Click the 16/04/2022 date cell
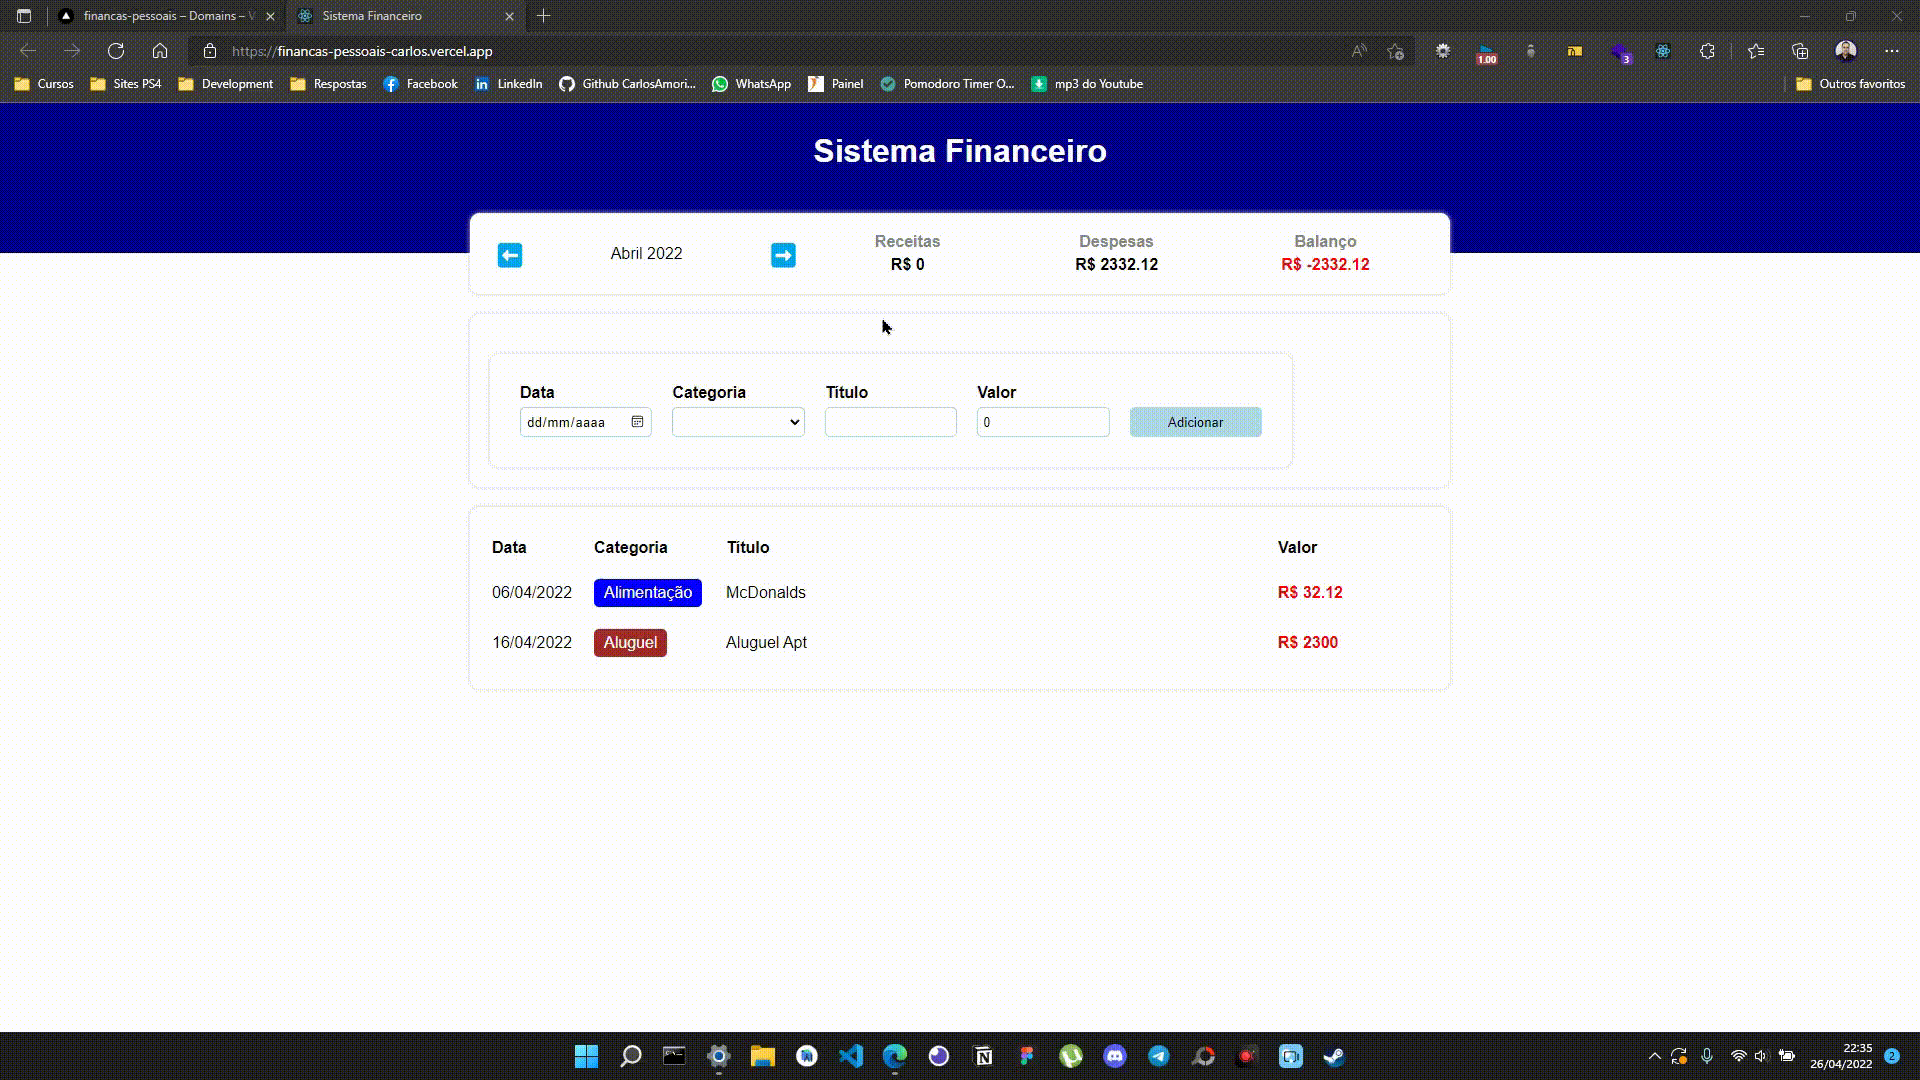1920x1080 pixels. (531, 643)
